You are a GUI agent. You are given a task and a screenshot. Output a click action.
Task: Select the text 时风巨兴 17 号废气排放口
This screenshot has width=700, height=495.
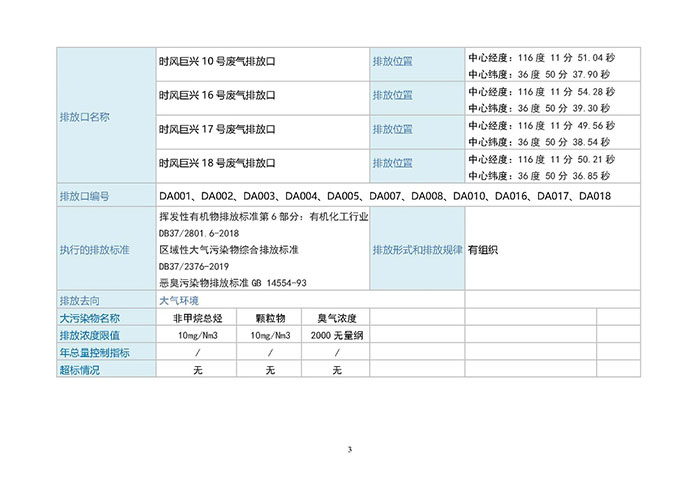(x=217, y=129)
